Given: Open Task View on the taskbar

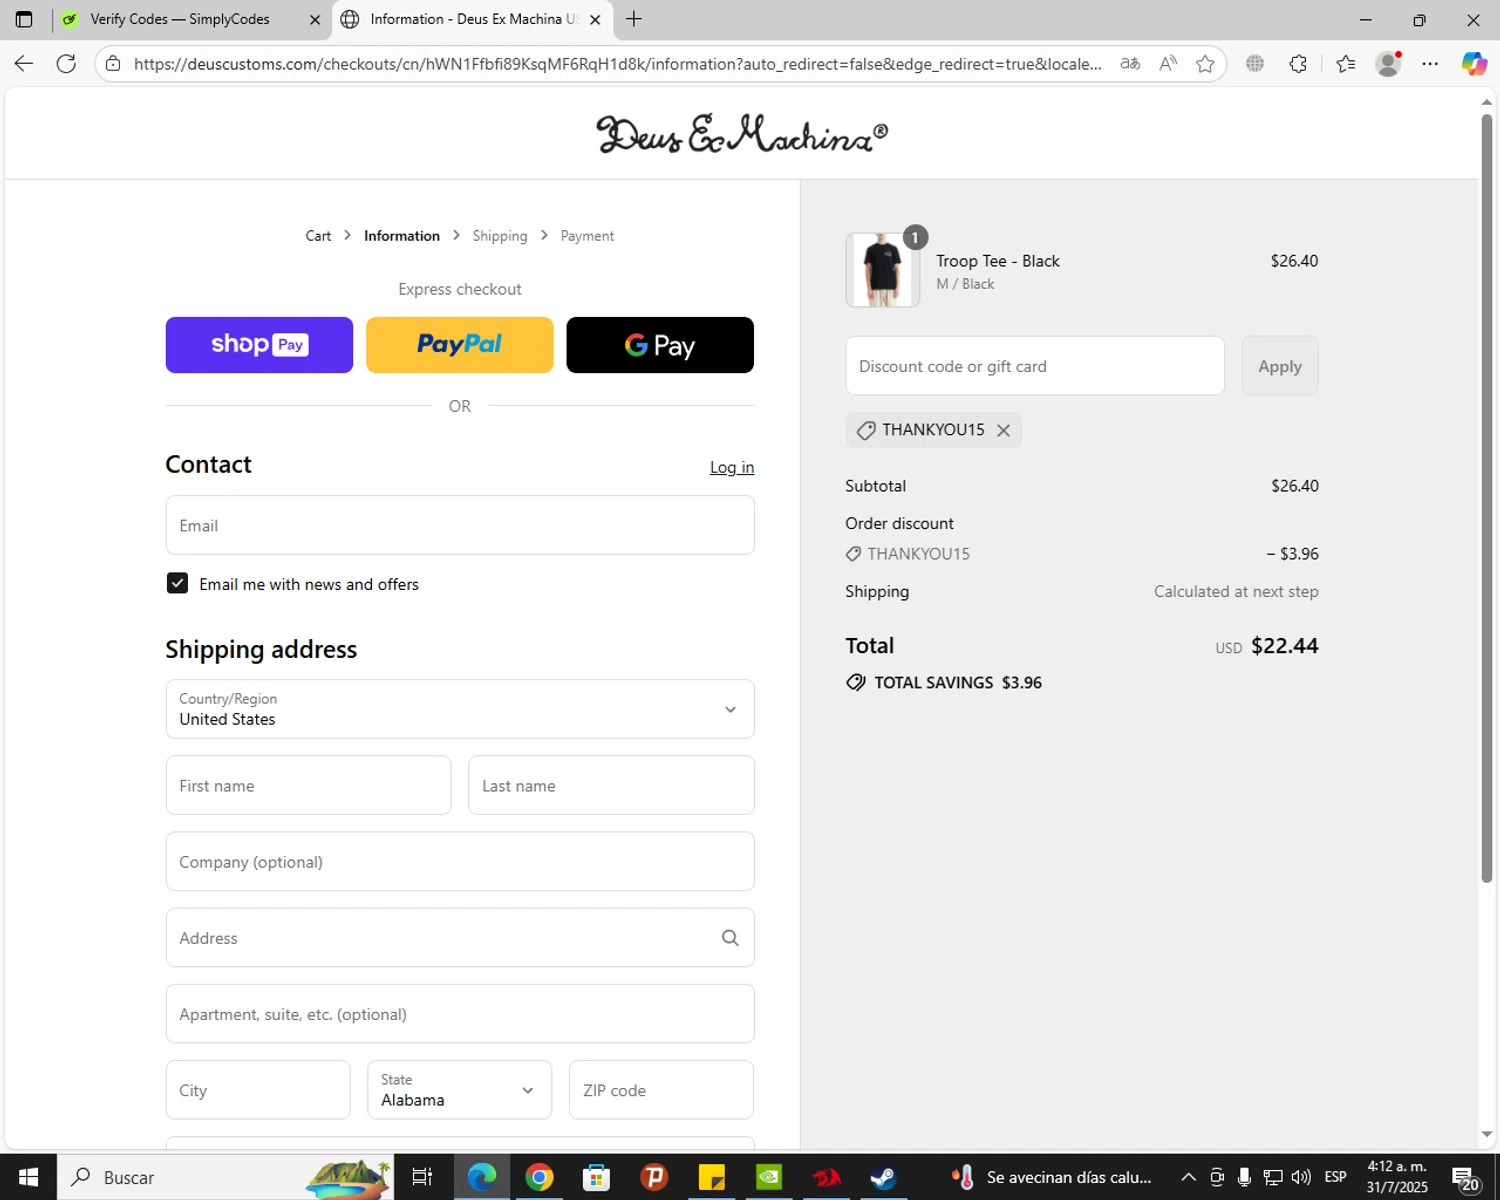Looking at the screenshot, I should coord(422,1177).
